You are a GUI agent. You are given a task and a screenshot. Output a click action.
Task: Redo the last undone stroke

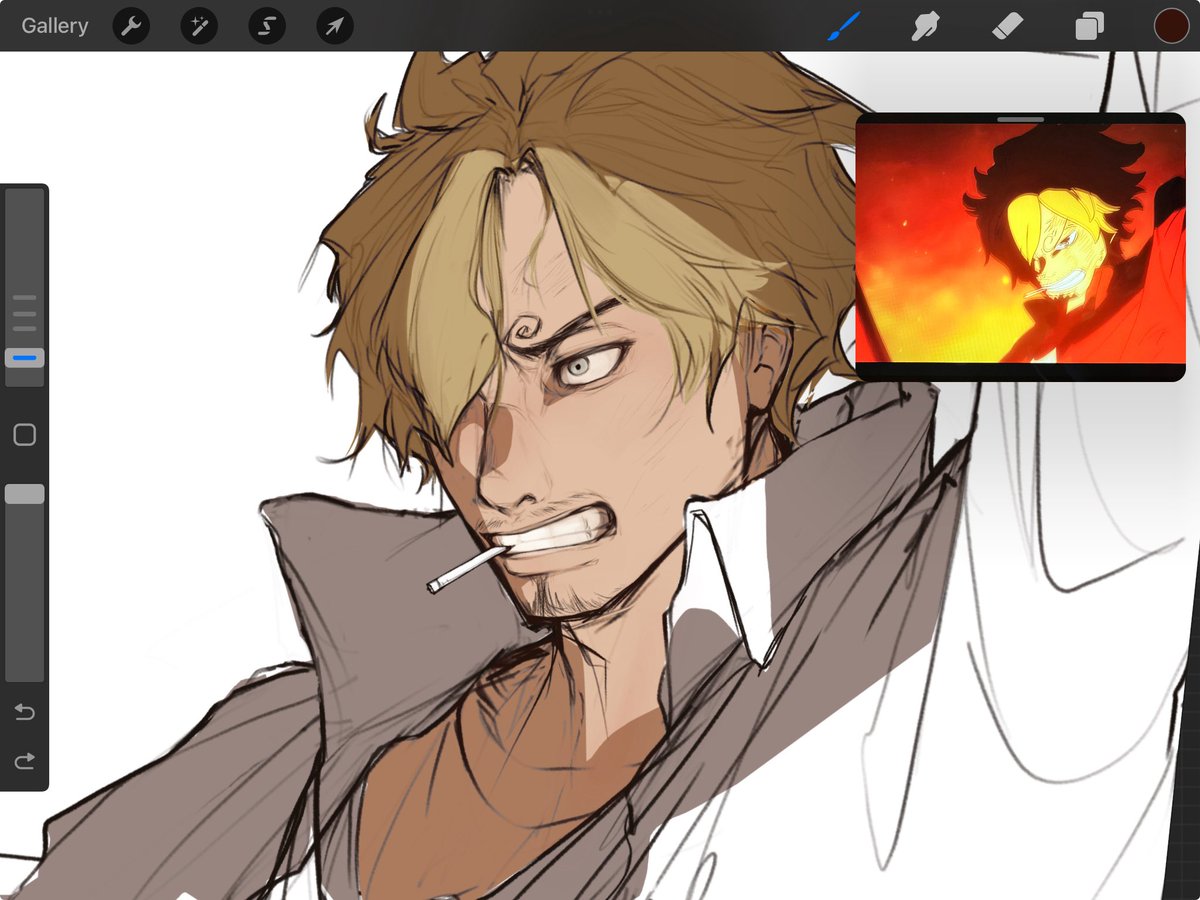(x=25, y=762)
